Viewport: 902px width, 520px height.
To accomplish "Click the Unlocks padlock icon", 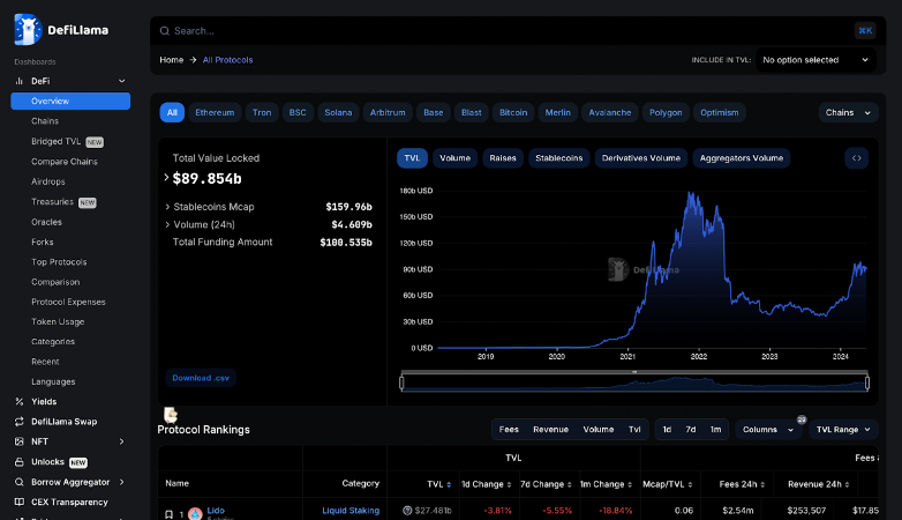I will [x=19, y=462].
